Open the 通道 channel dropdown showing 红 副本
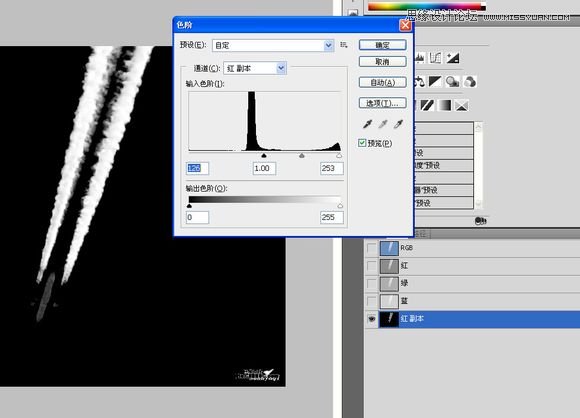The height and width of the screenshot is (418, 580). click(255, 68)
